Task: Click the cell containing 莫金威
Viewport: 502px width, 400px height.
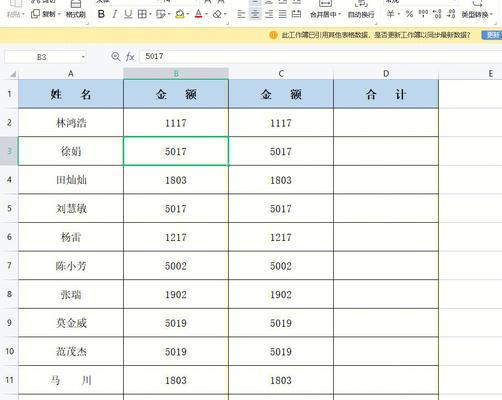Action: [71, 323]
